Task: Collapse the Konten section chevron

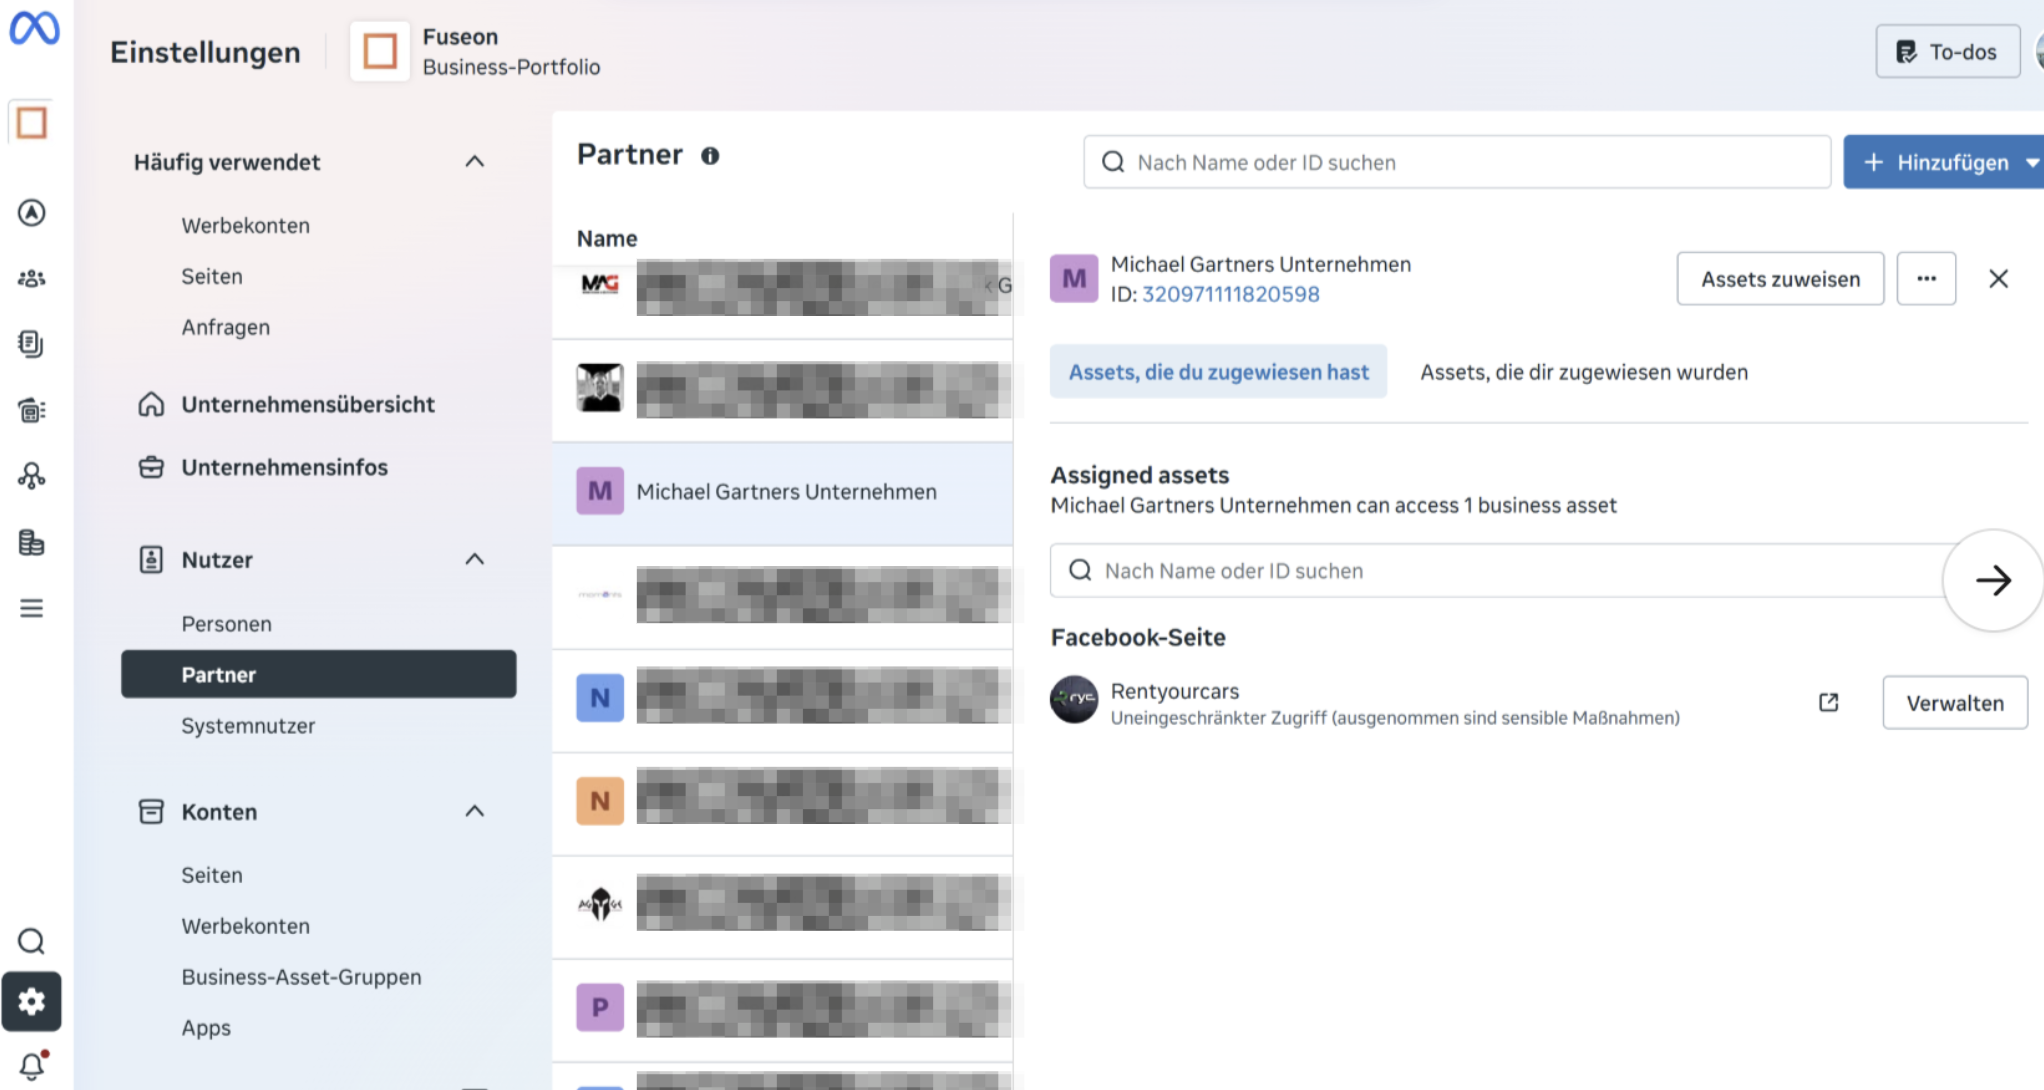Action: coord(475,811)
